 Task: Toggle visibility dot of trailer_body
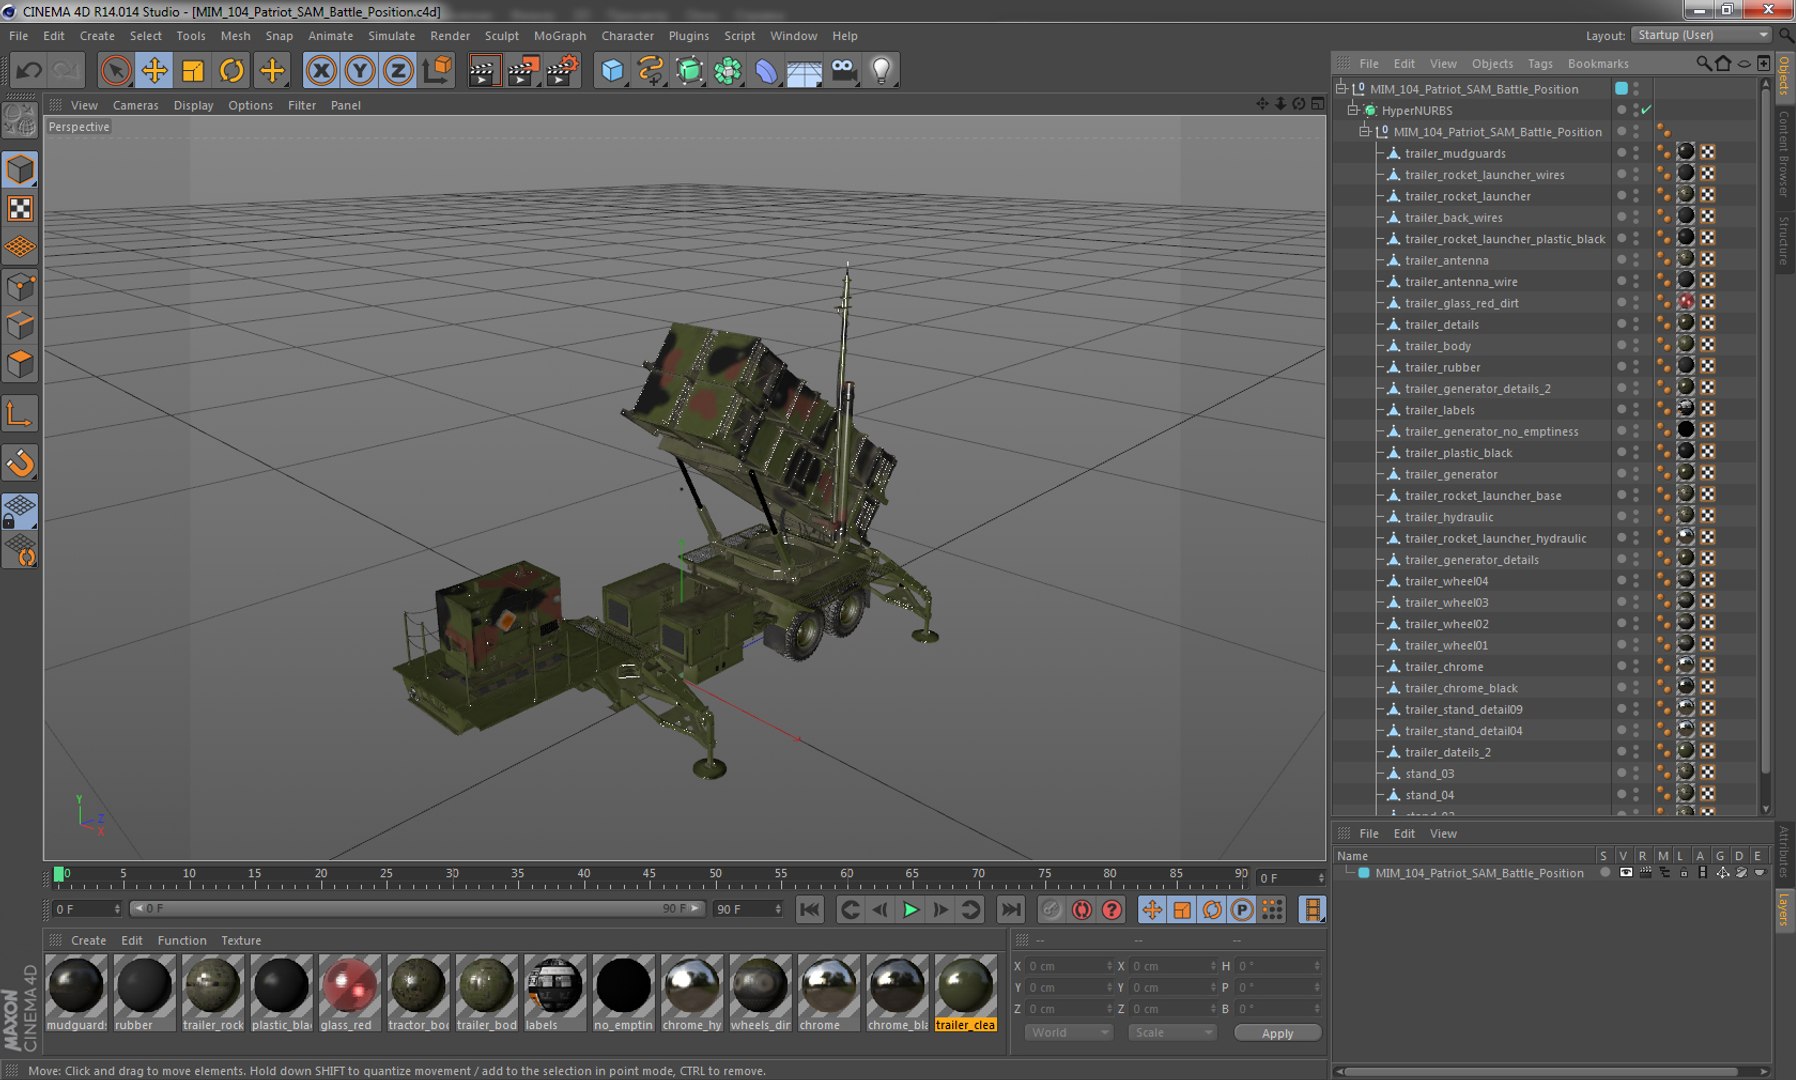pyautogui.click(x=1621, y=345)
